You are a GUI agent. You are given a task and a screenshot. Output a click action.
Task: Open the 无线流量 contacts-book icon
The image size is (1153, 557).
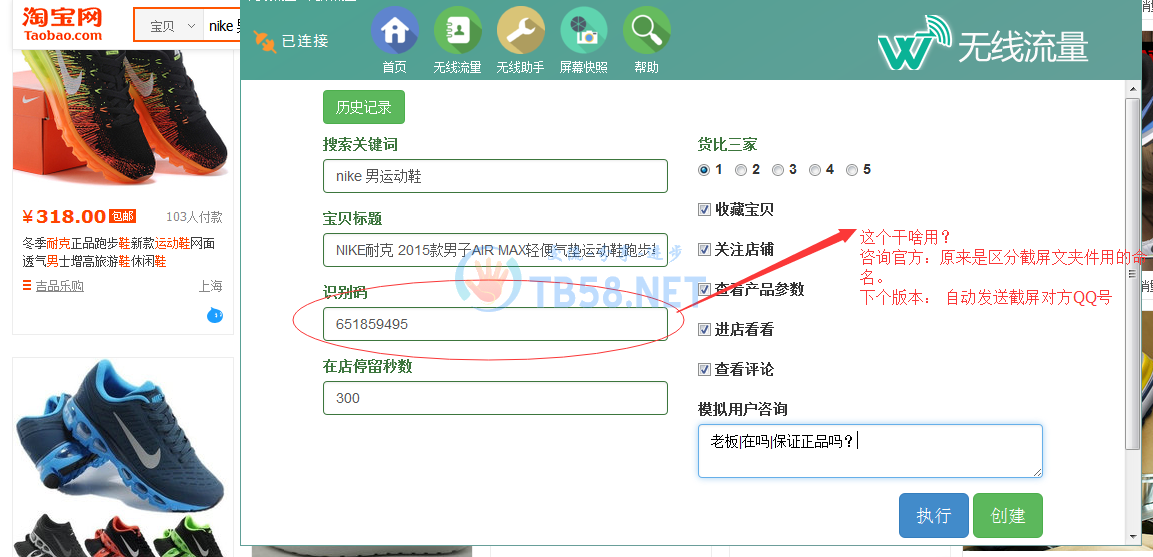[x=457, y=30]
